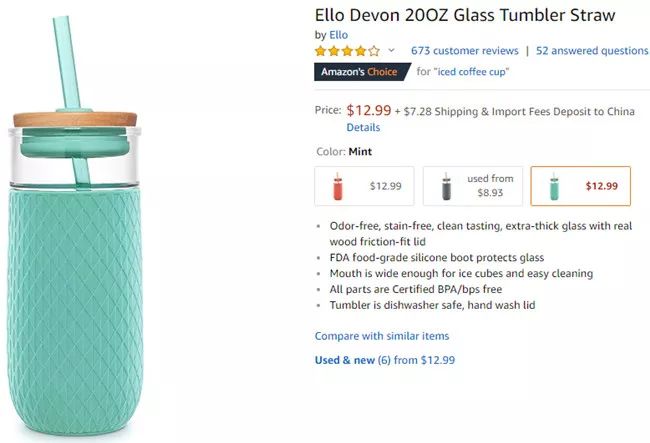Screen dimensions: 650x443
Task: Select the coral color option at $12.99
Action: (364, 185)
